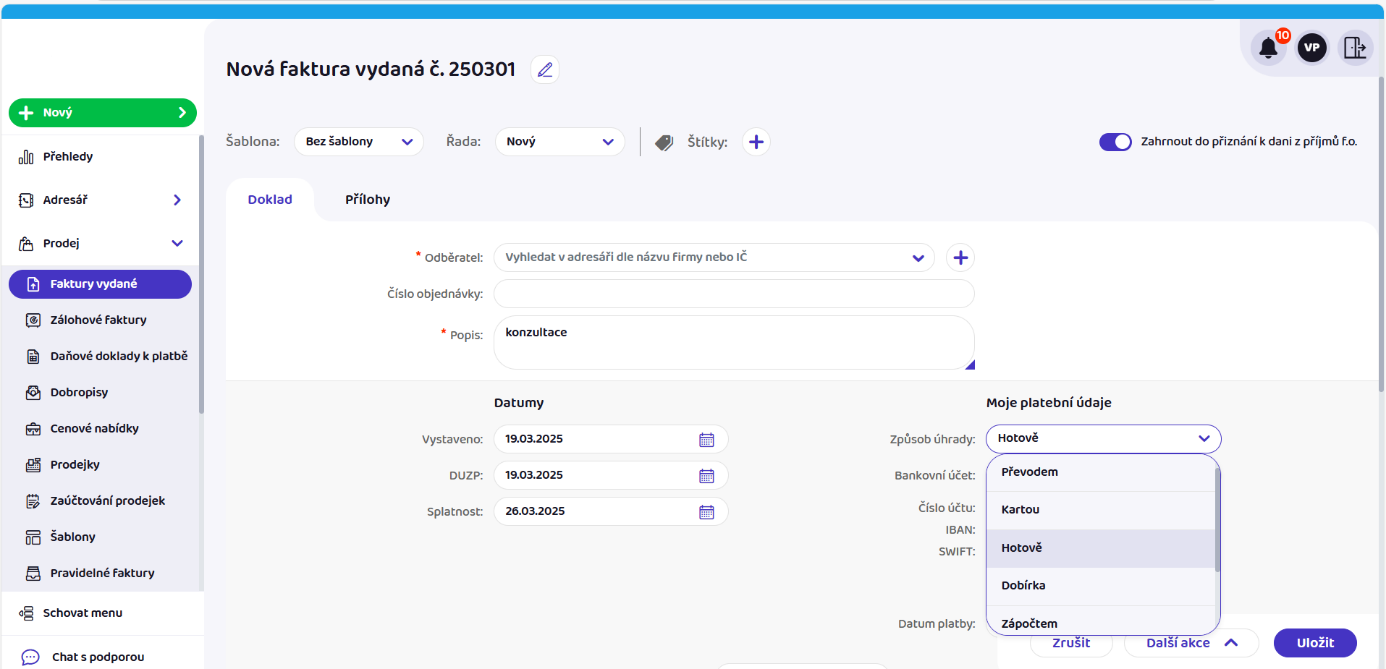Choose Zápočtem payment method
Viewport: 1386px width, 669px height.
tap(1101, 621)
